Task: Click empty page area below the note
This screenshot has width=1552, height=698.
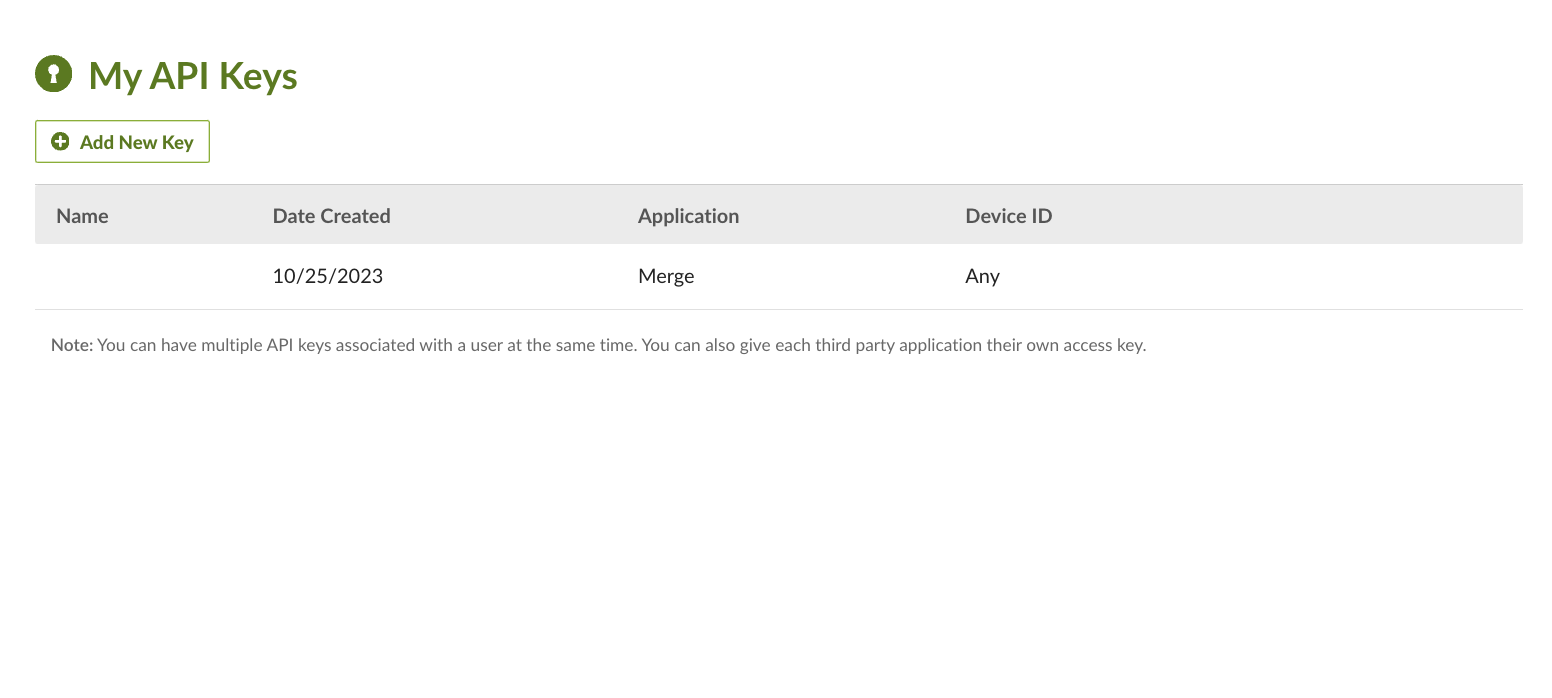Action: click(776, 520)
